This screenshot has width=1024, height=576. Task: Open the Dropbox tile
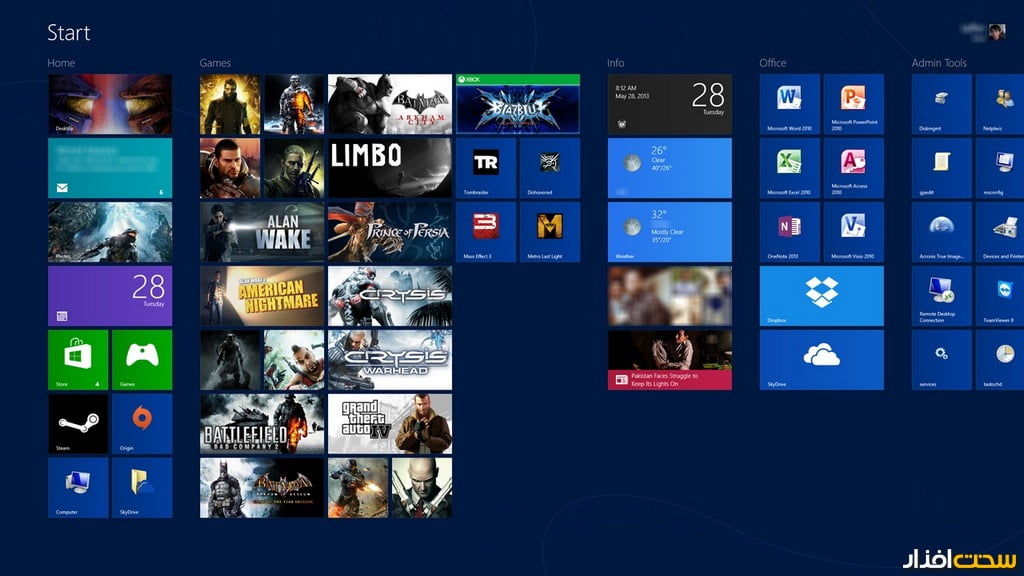coord(821,295)
